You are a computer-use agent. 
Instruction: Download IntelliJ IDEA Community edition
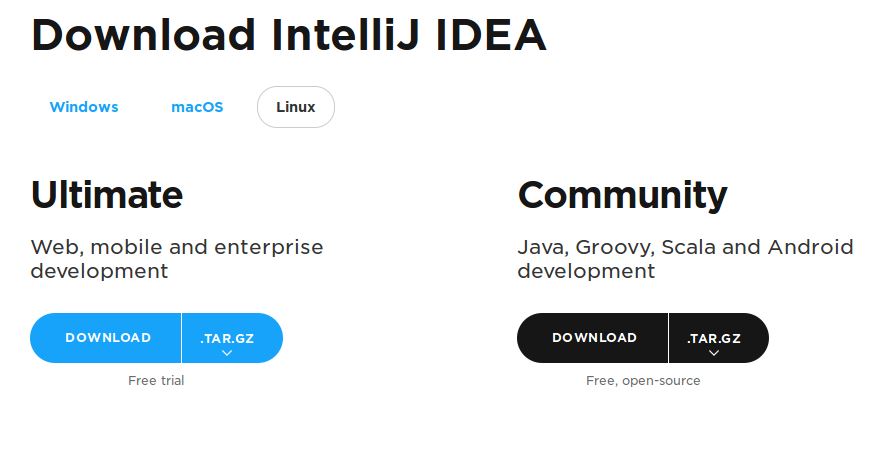coord(594,338)
